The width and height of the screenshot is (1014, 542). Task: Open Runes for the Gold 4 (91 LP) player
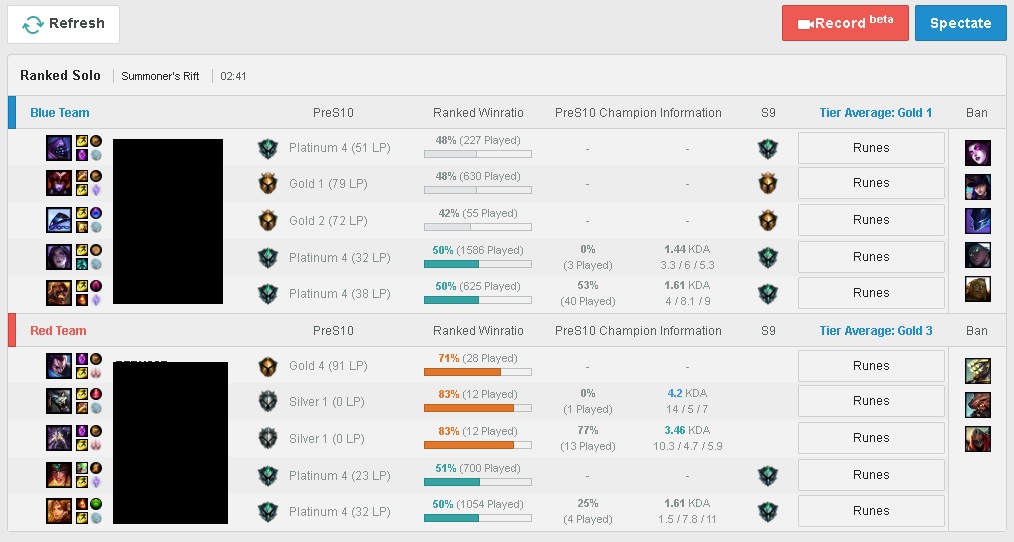click(870, 366)
